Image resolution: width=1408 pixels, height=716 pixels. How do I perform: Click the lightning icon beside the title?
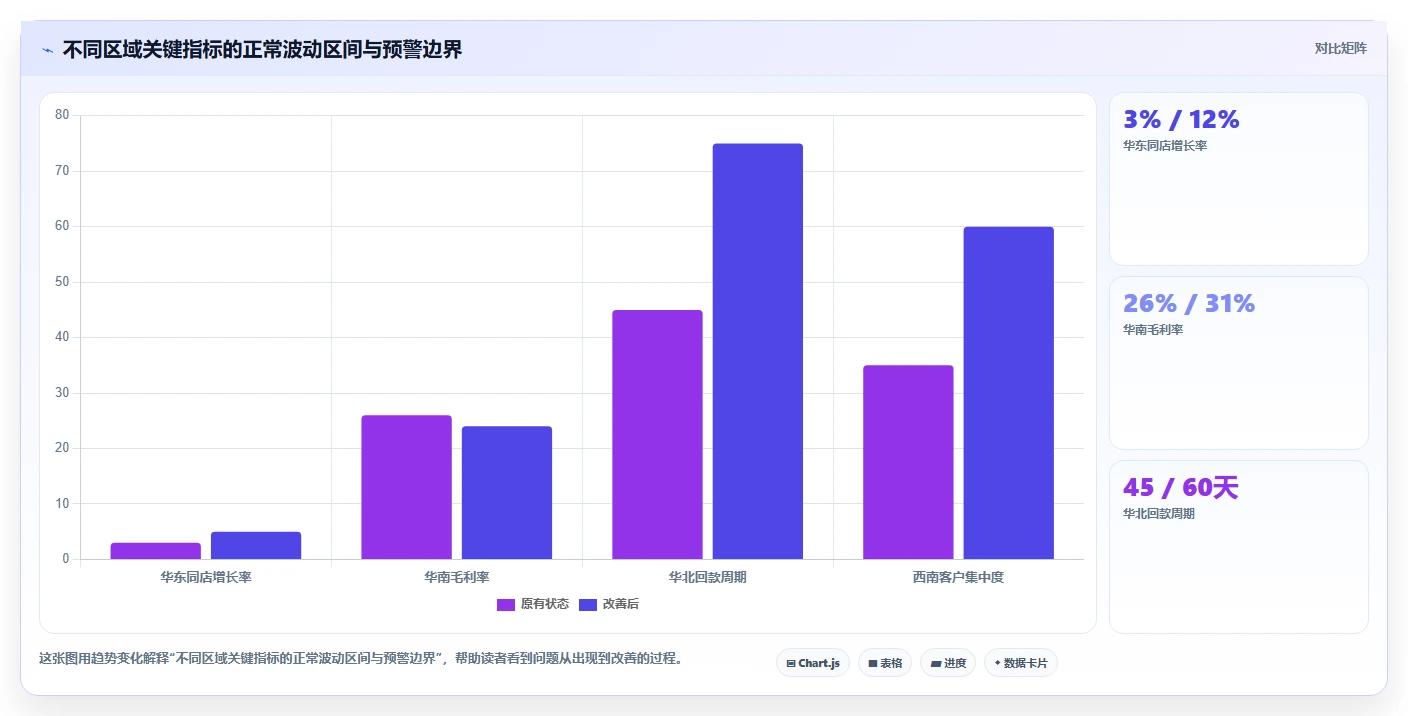tap(47, 50)
